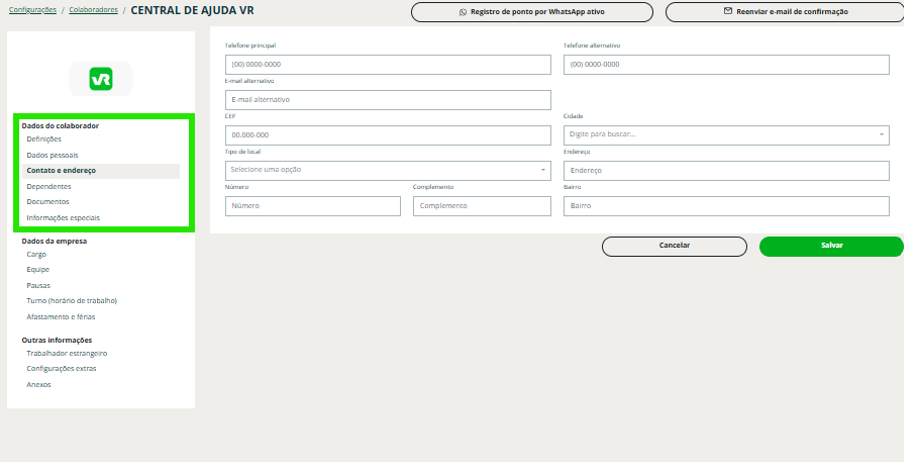904x462 pixels.
Task: Select Contato e endereço in the sidebar
Action: (101, 171)
